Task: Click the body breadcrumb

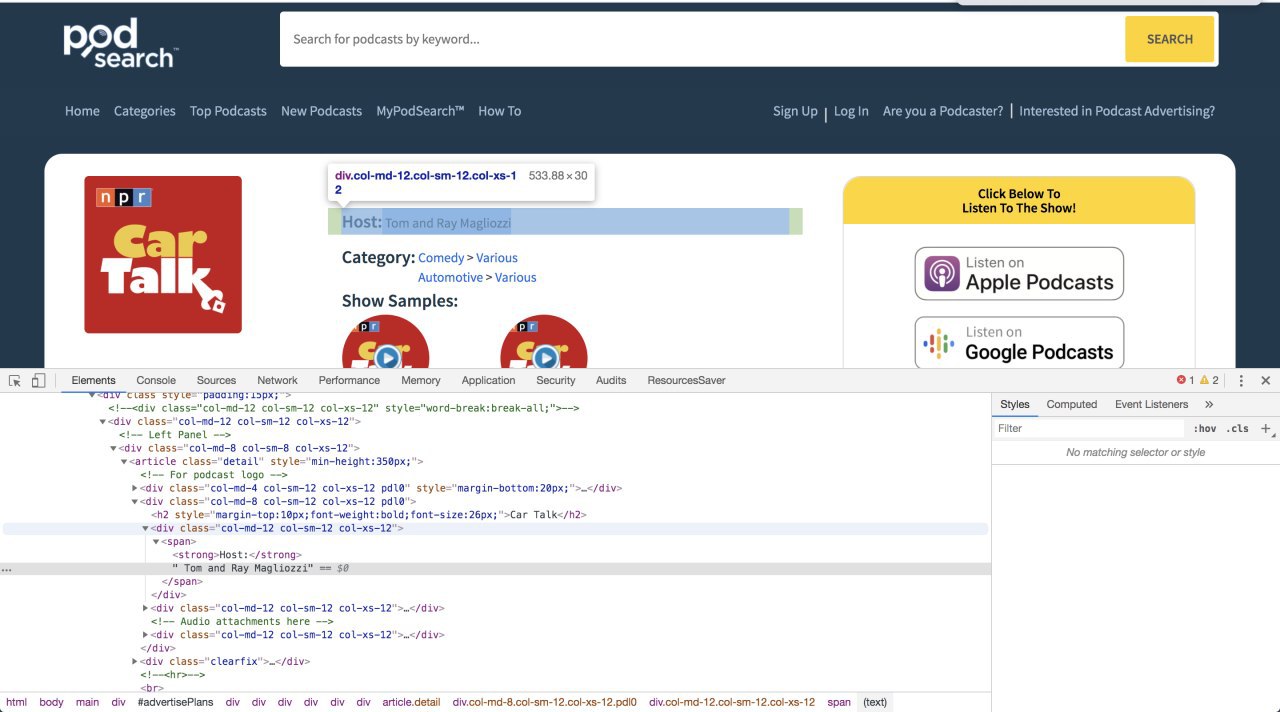Action: tap(51, 702)
